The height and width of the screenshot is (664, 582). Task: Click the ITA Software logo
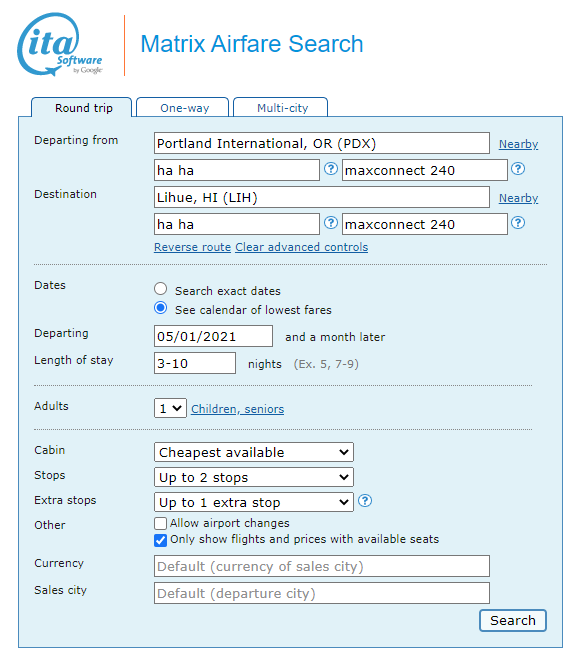(60, 45)
